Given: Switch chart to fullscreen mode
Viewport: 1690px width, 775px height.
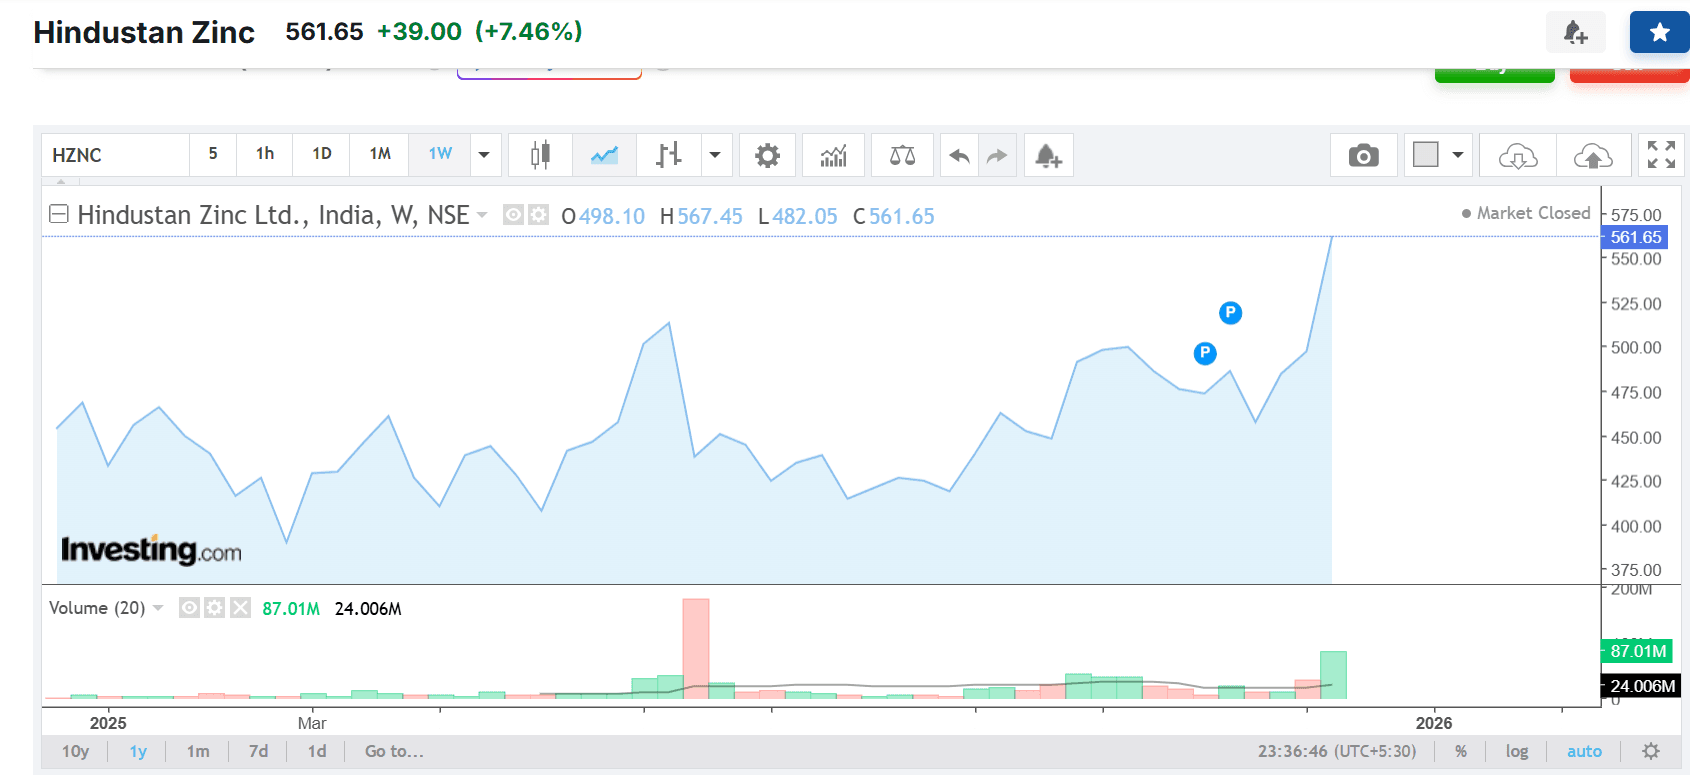Looking at the screenshot, I should [1661, 155].
